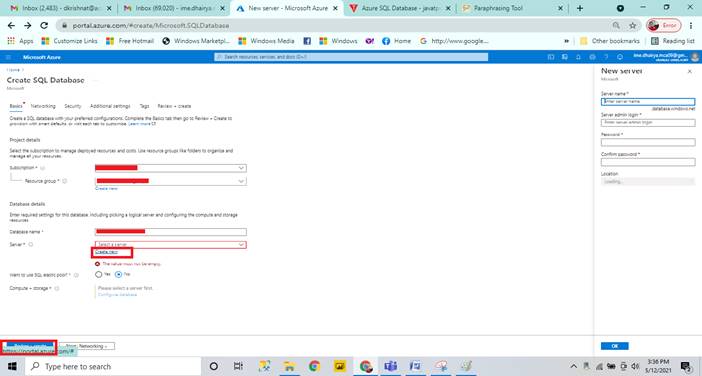Open Microsoft Teams from taskbar
This screenshot has height=376, width=702.
[390, 366]
